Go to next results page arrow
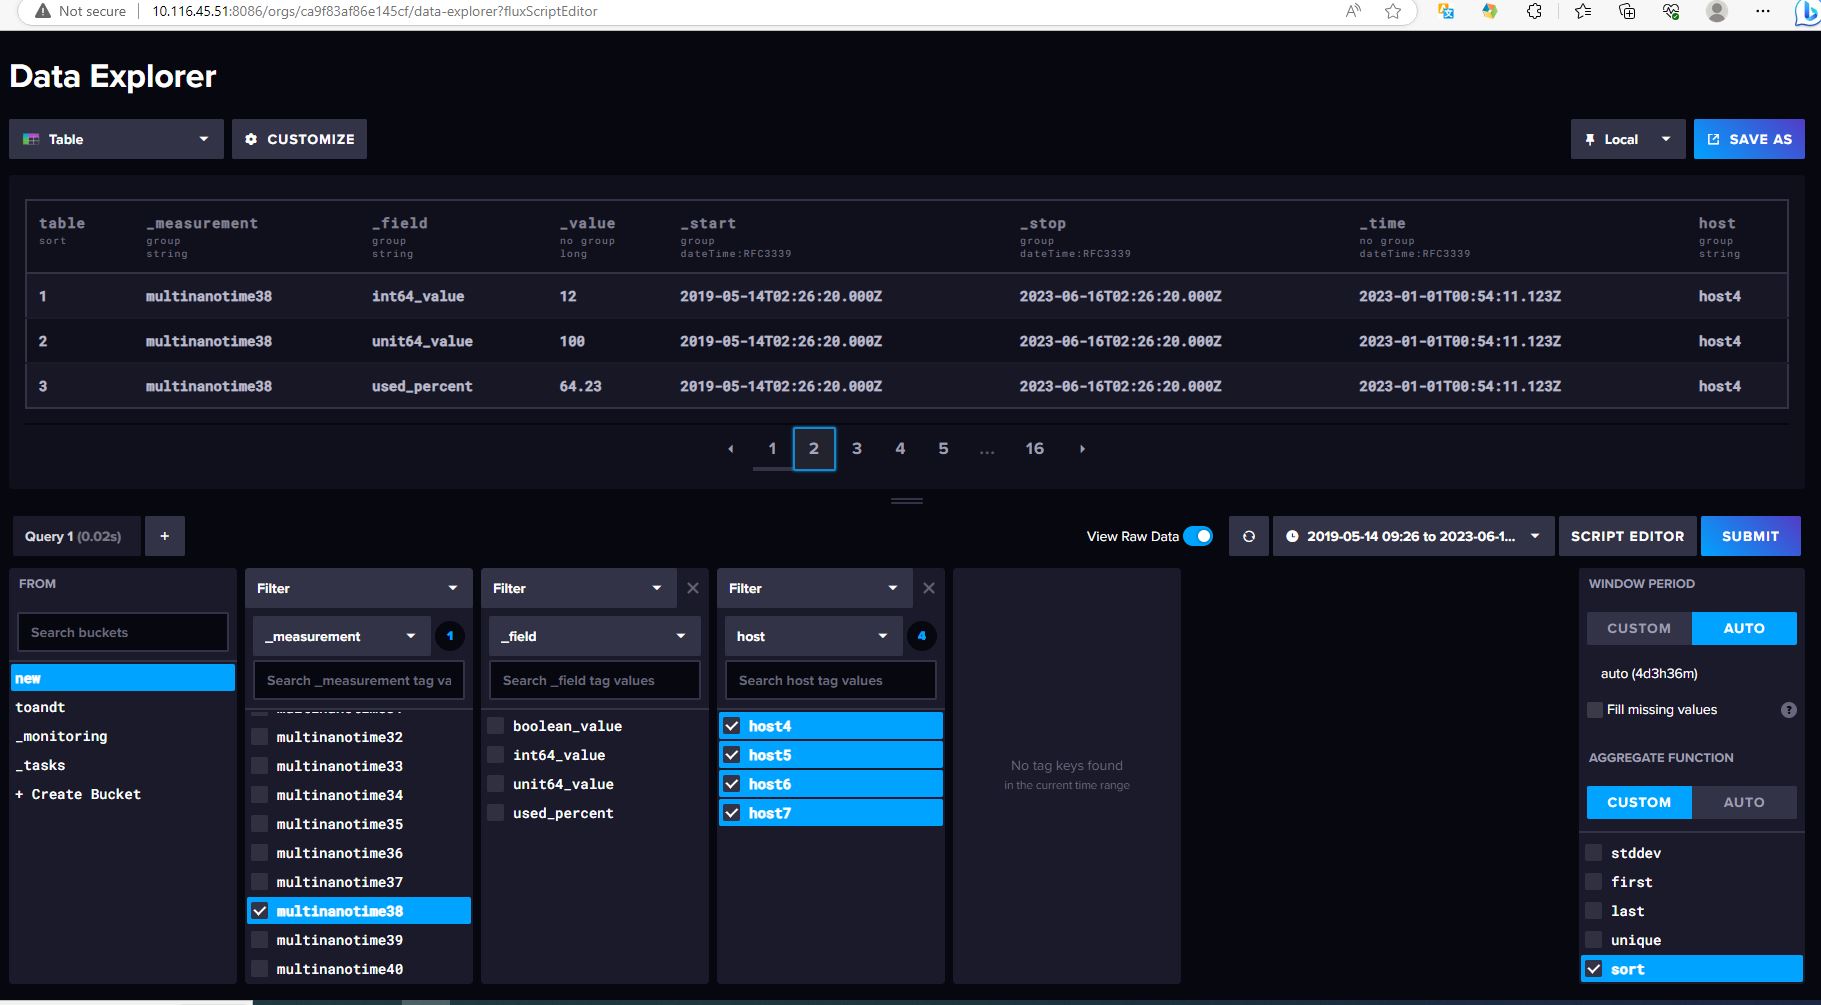Viewport: 1821px width, 1005px height. tap(1082, 449)
